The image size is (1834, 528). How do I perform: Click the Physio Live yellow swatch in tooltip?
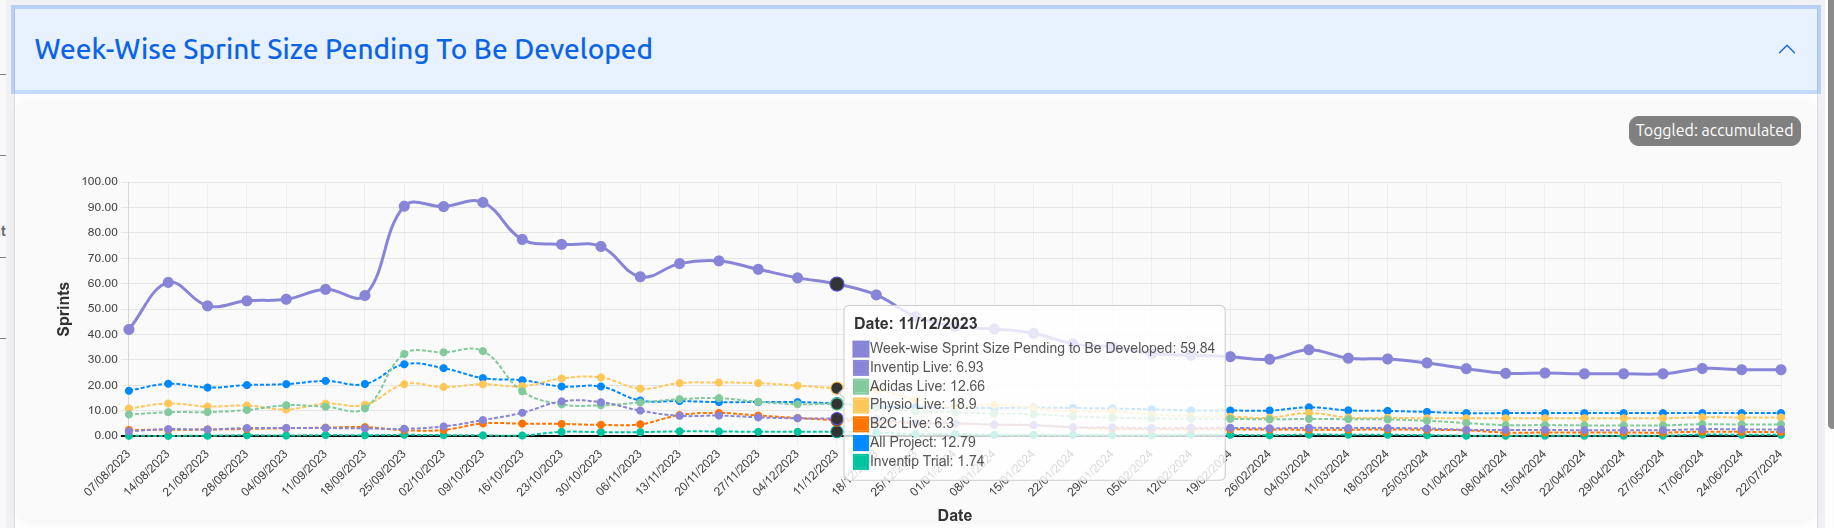(x=860, y=405)
